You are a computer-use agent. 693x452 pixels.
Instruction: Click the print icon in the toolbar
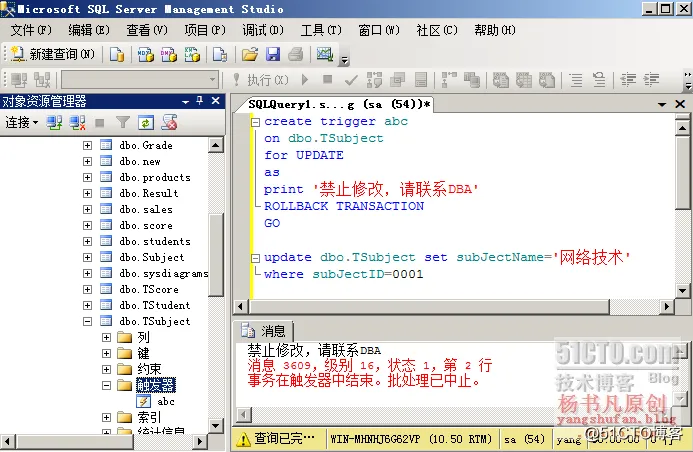click(x=296, y=54)
